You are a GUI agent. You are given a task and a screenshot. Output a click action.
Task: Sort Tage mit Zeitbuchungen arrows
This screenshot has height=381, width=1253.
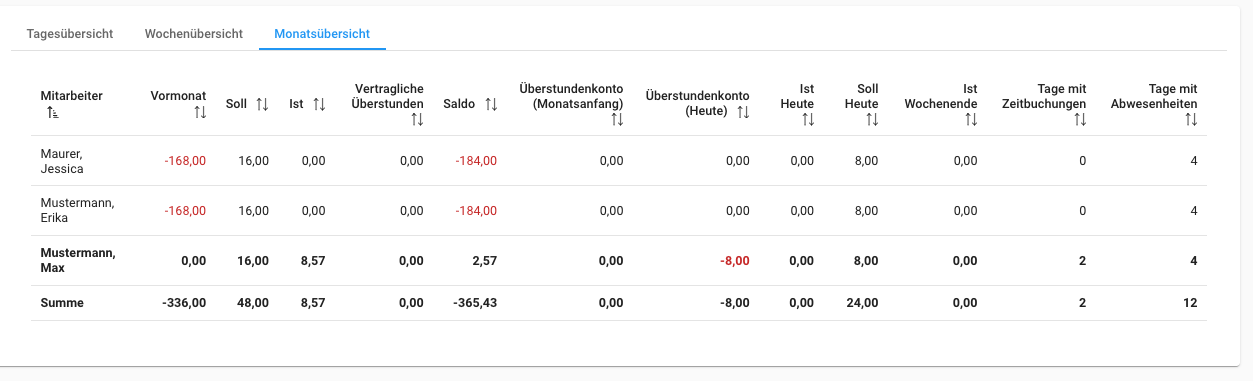tap(1079, 120)
